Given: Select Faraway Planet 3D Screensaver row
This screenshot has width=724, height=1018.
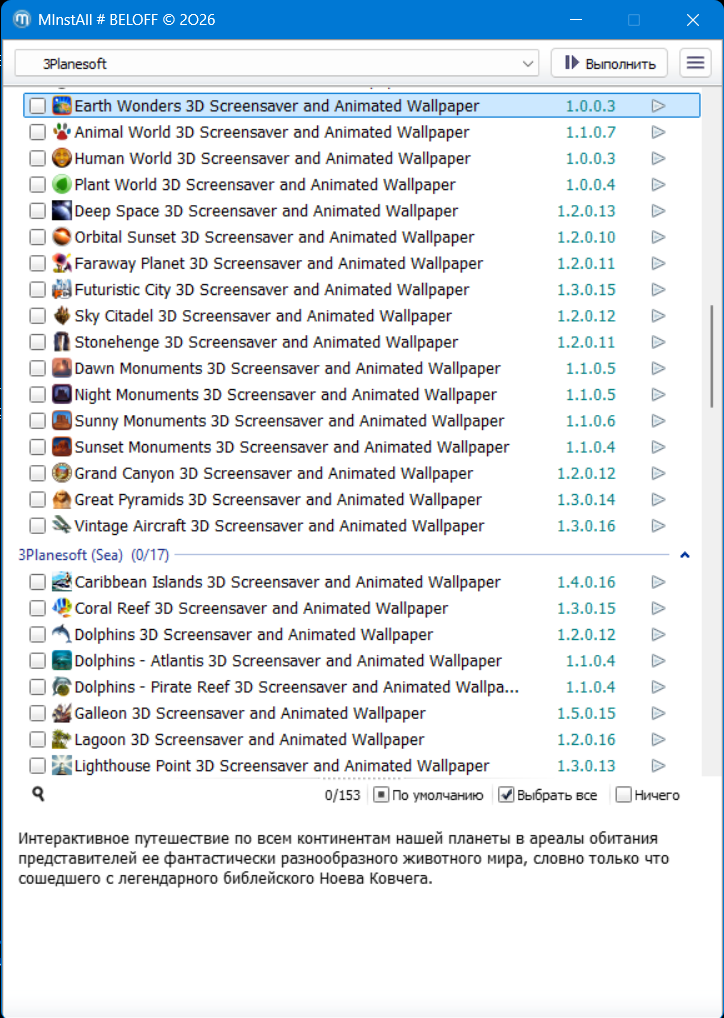Looking at the screenshot, I should (x=362, y=264).
